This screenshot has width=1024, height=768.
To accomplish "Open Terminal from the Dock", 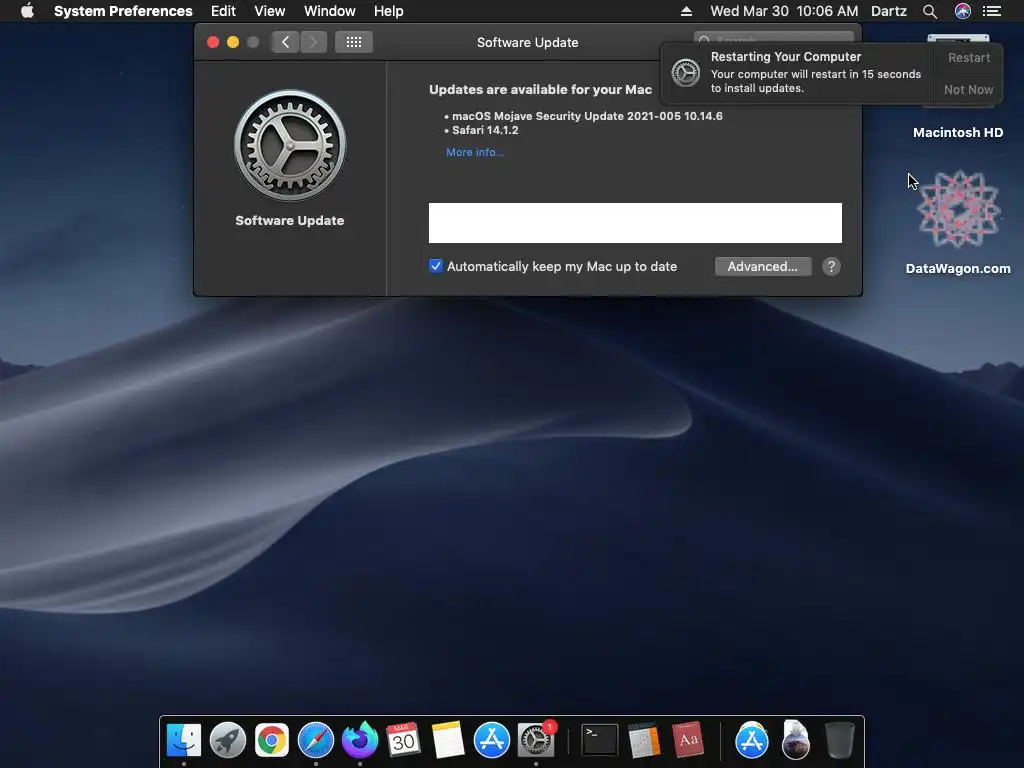I will point(600,740).
